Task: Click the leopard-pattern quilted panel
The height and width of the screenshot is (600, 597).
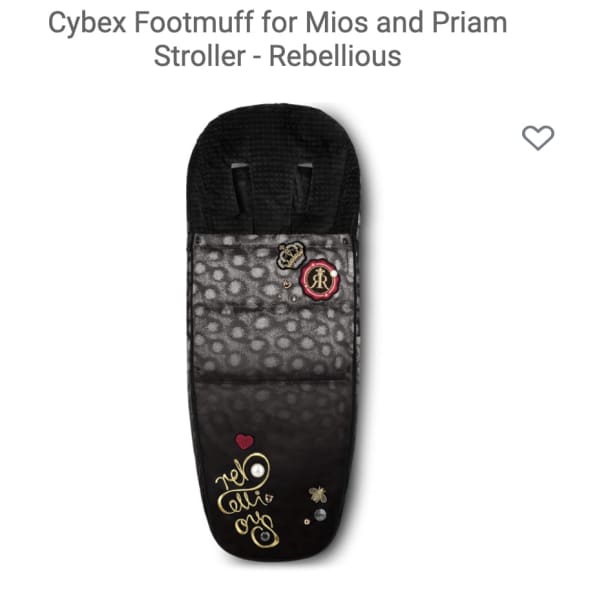Action: pyautogui.click(x=274, y=306)
